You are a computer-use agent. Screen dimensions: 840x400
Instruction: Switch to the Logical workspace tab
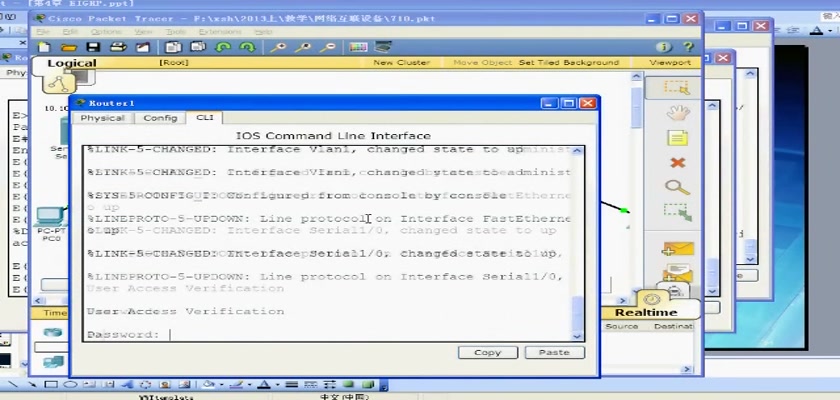[71, 63]
